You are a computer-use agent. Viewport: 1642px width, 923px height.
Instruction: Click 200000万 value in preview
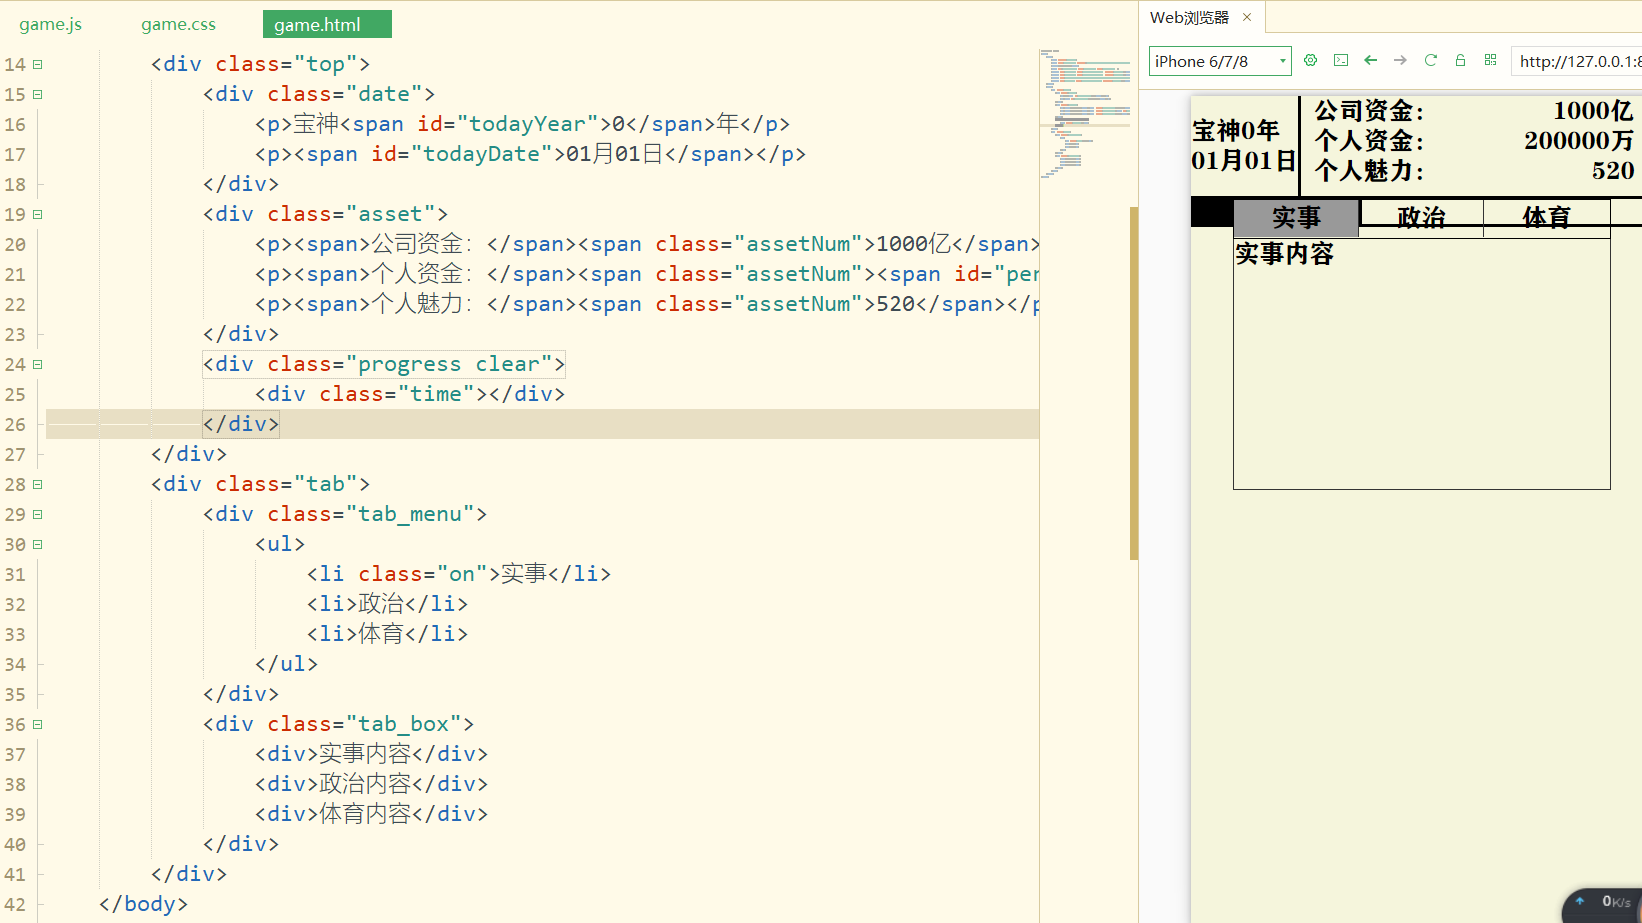pos(1579,141)
